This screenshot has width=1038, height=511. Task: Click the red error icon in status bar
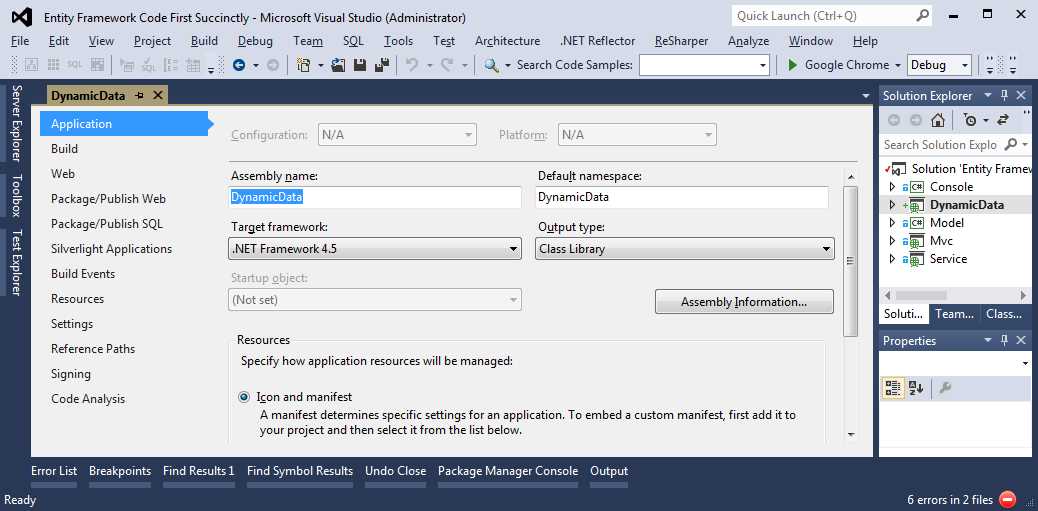[1008, 499]
